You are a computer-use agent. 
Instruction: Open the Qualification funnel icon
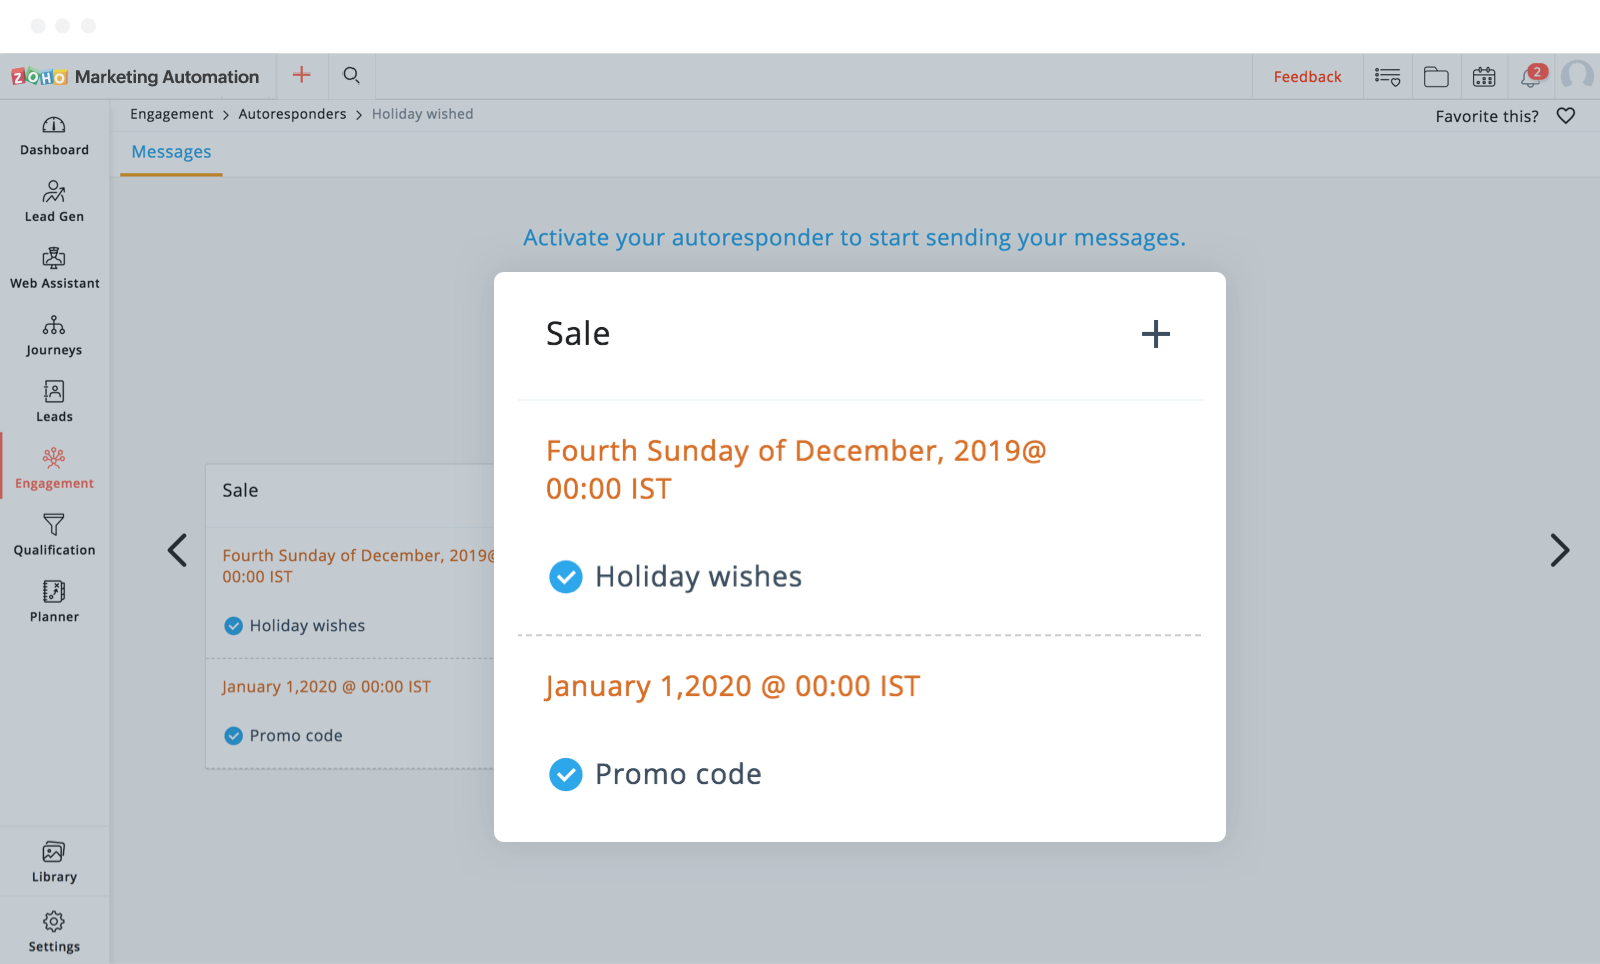(54, 525)
